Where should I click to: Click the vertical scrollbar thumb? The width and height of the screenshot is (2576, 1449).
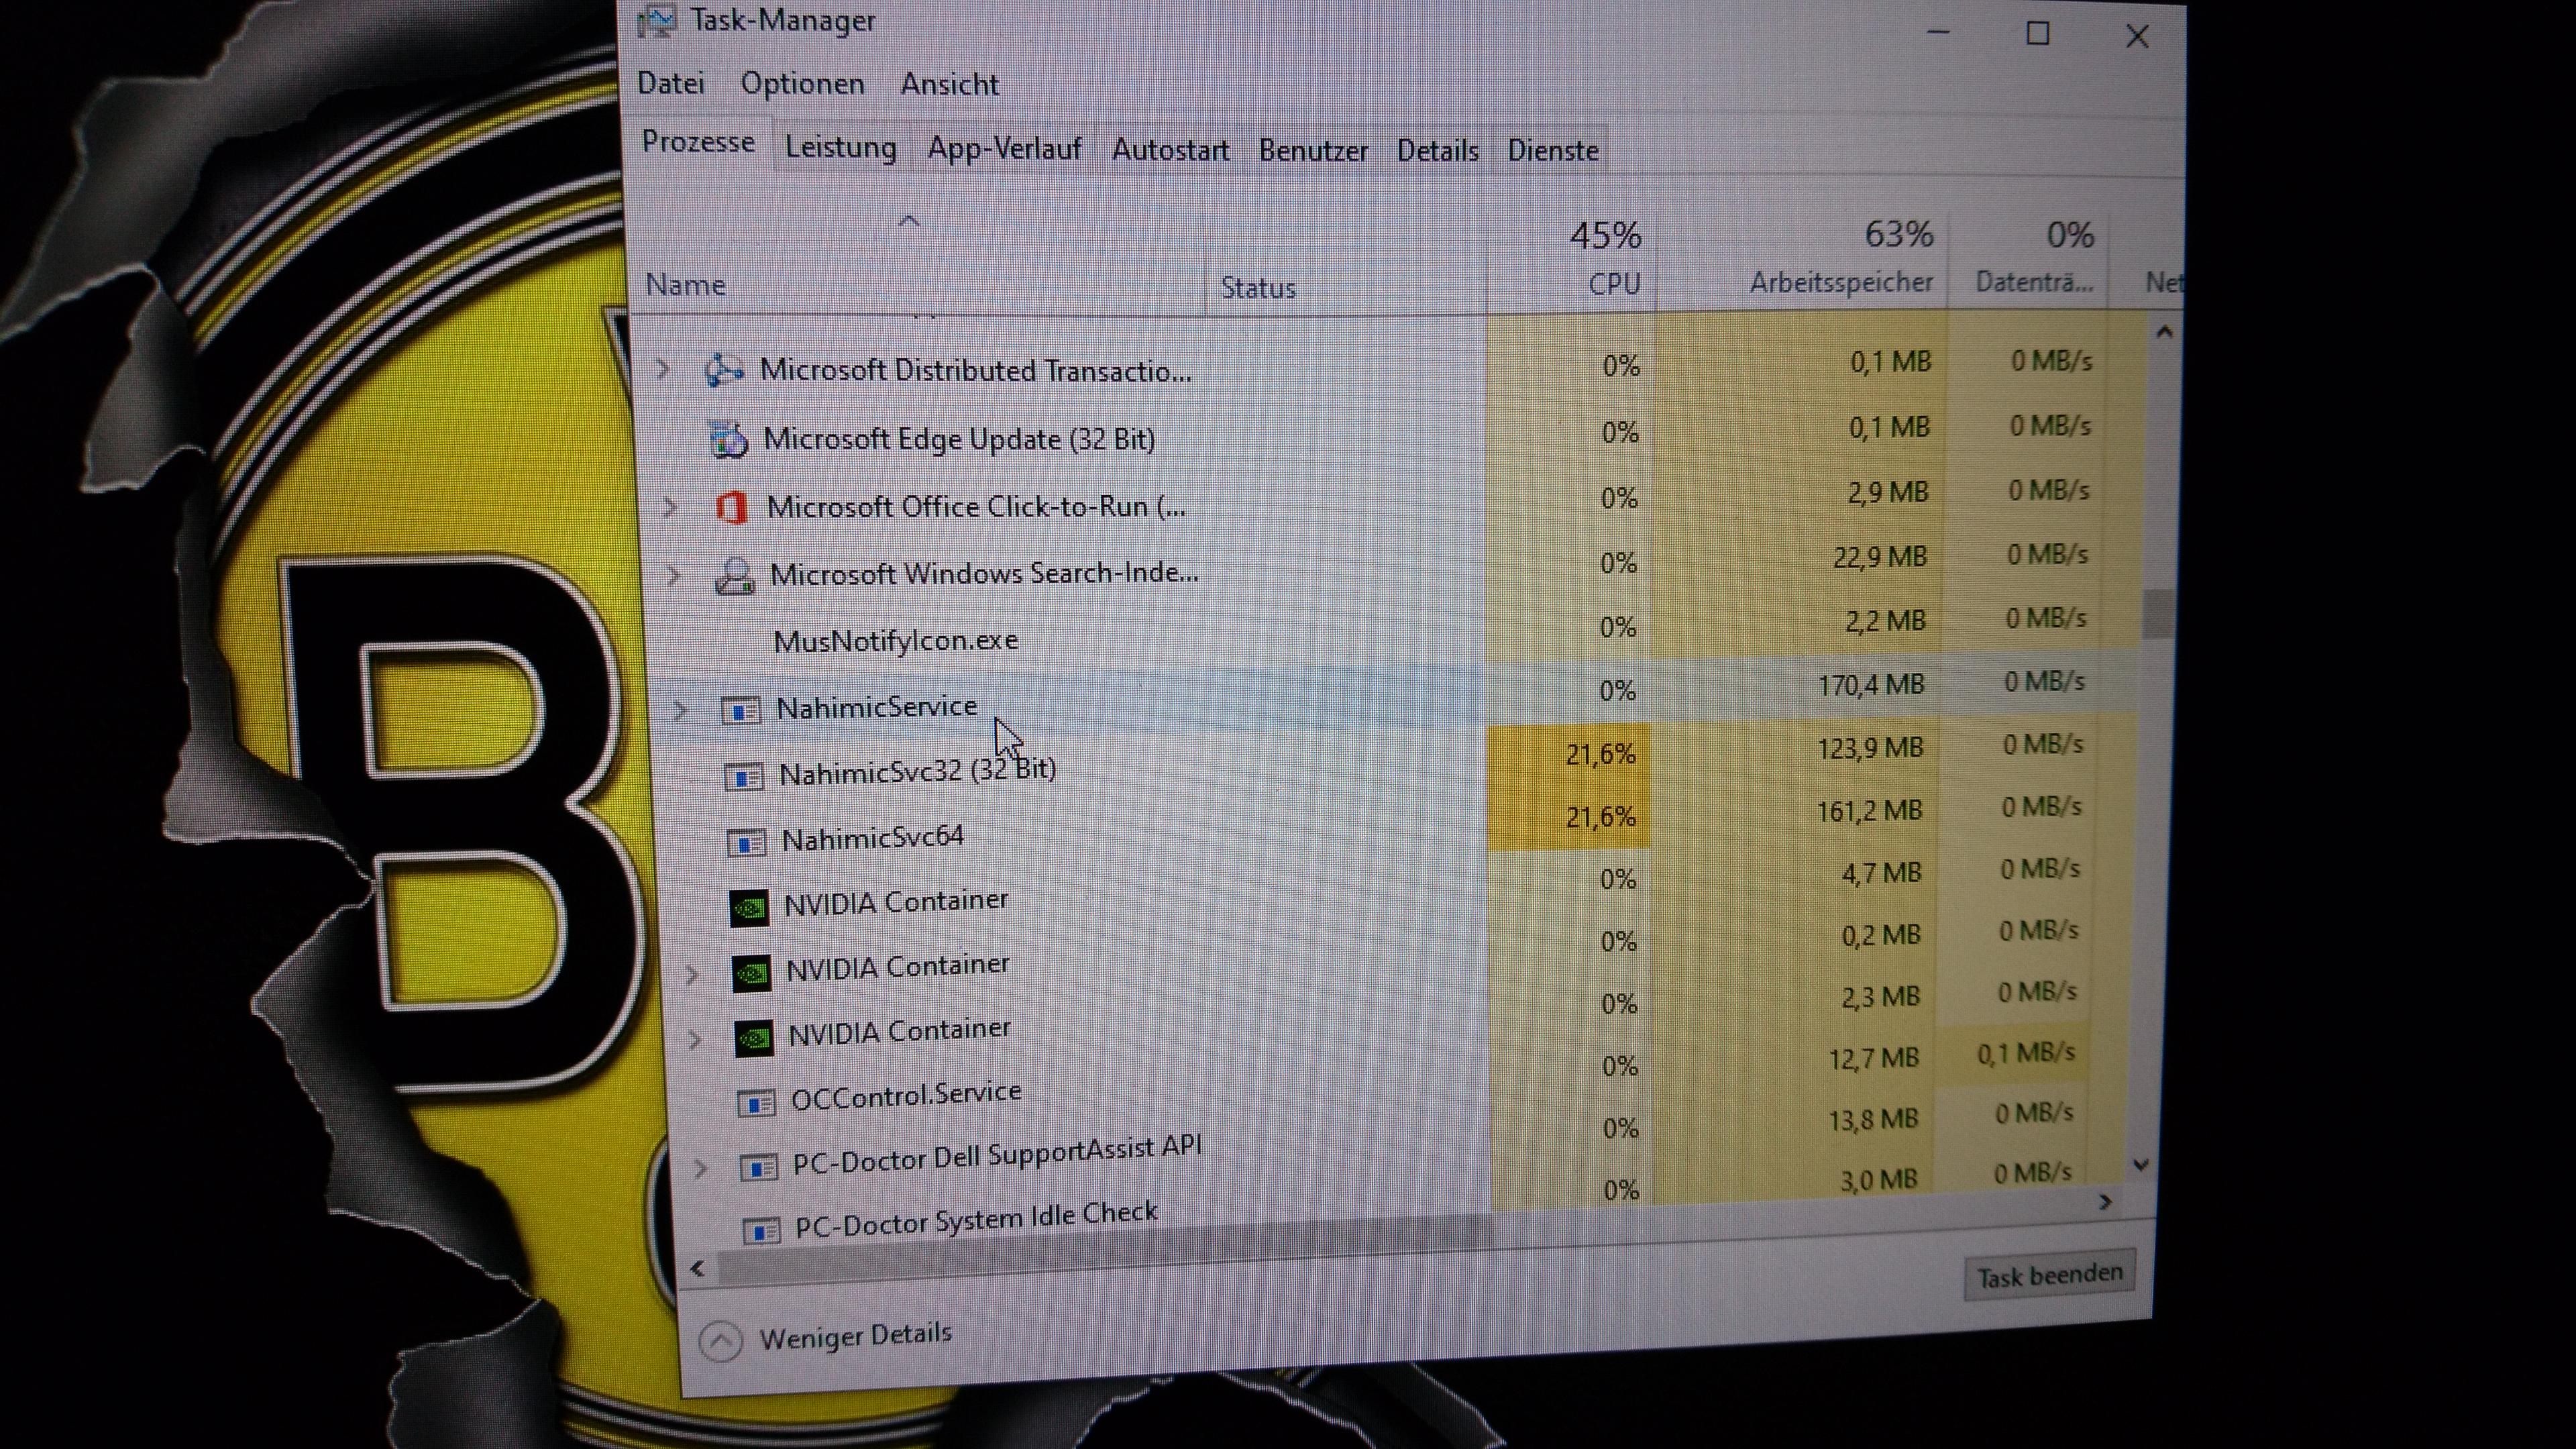(x=2158, y=614)
